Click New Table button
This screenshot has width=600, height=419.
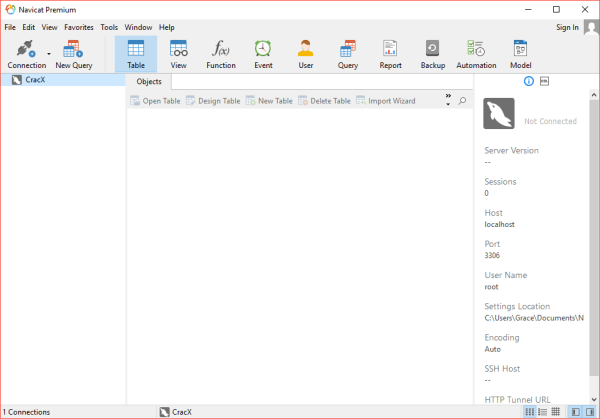(x=269, y=101)
